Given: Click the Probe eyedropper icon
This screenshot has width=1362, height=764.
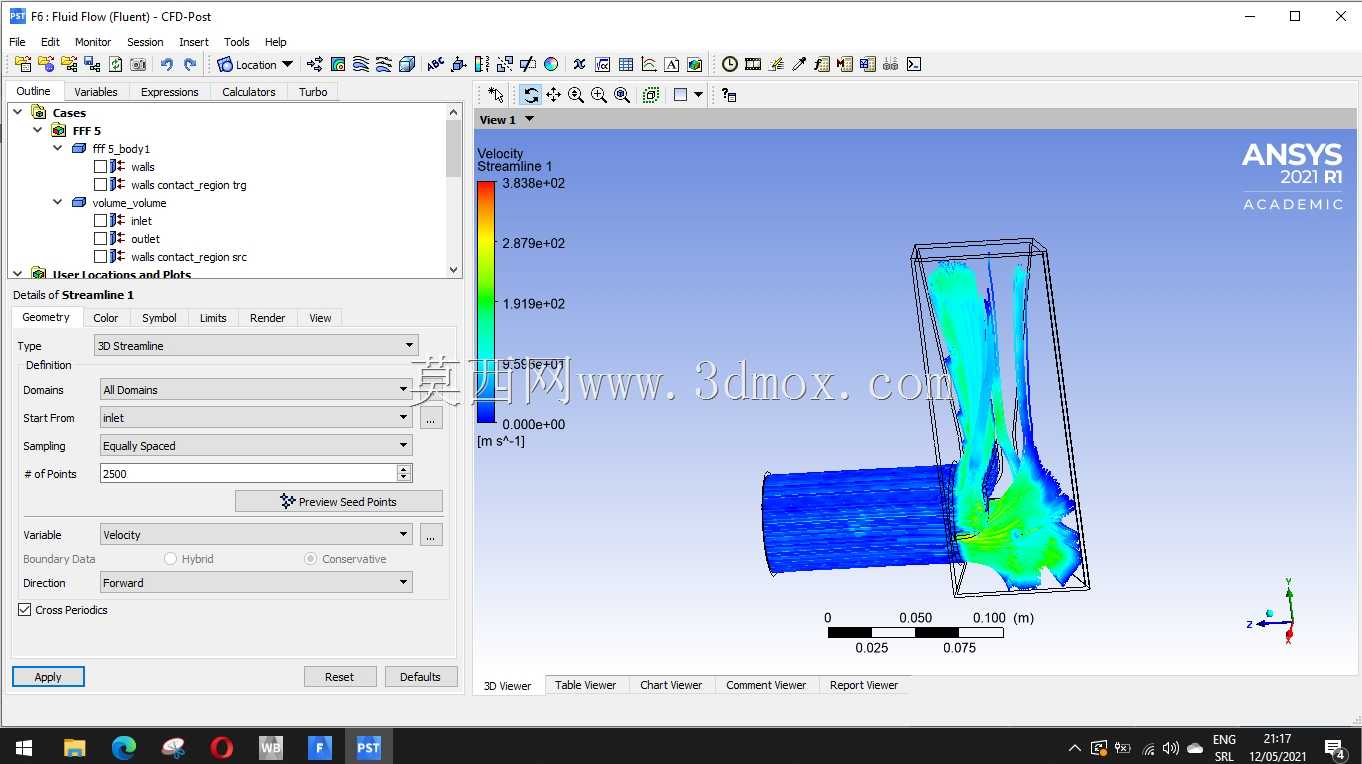Looking at the screenshot, I should coord(799,64).
